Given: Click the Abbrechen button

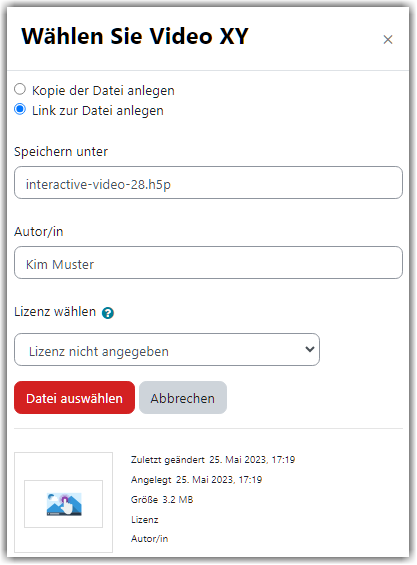Looking at the screenshot, I should click(183, 398).
